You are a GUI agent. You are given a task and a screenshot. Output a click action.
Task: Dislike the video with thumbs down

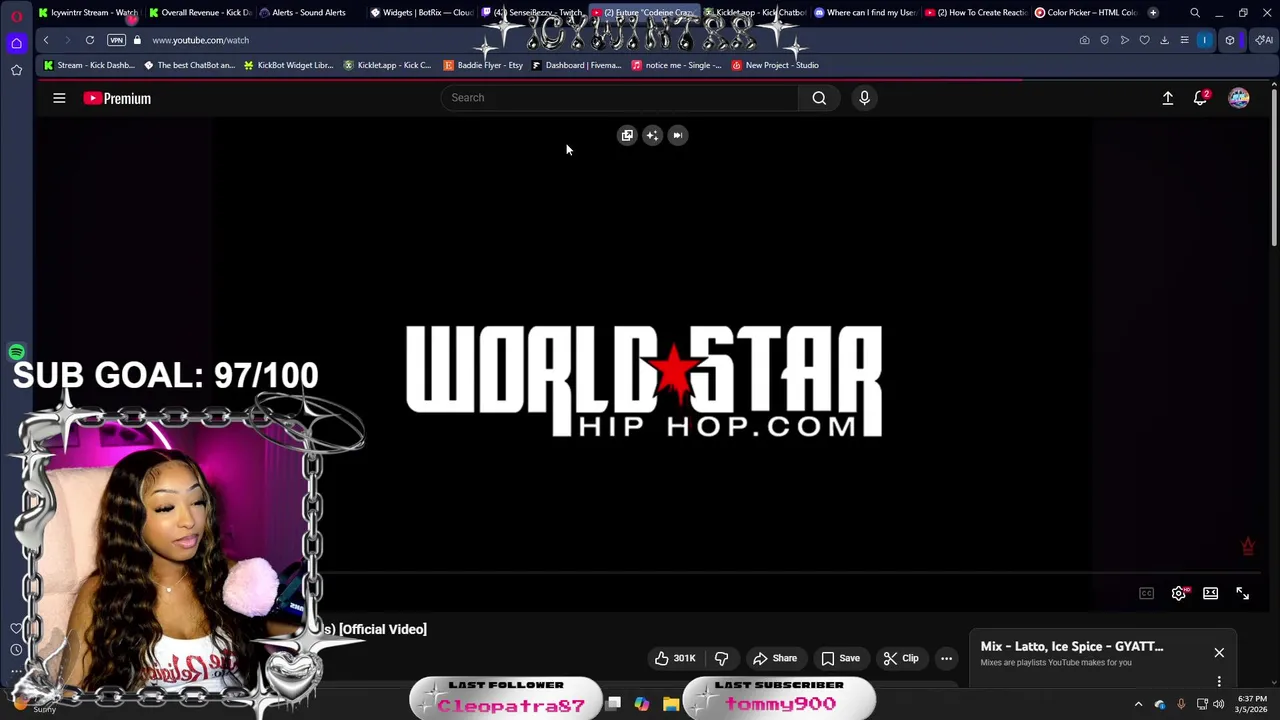tap(721, 658)
